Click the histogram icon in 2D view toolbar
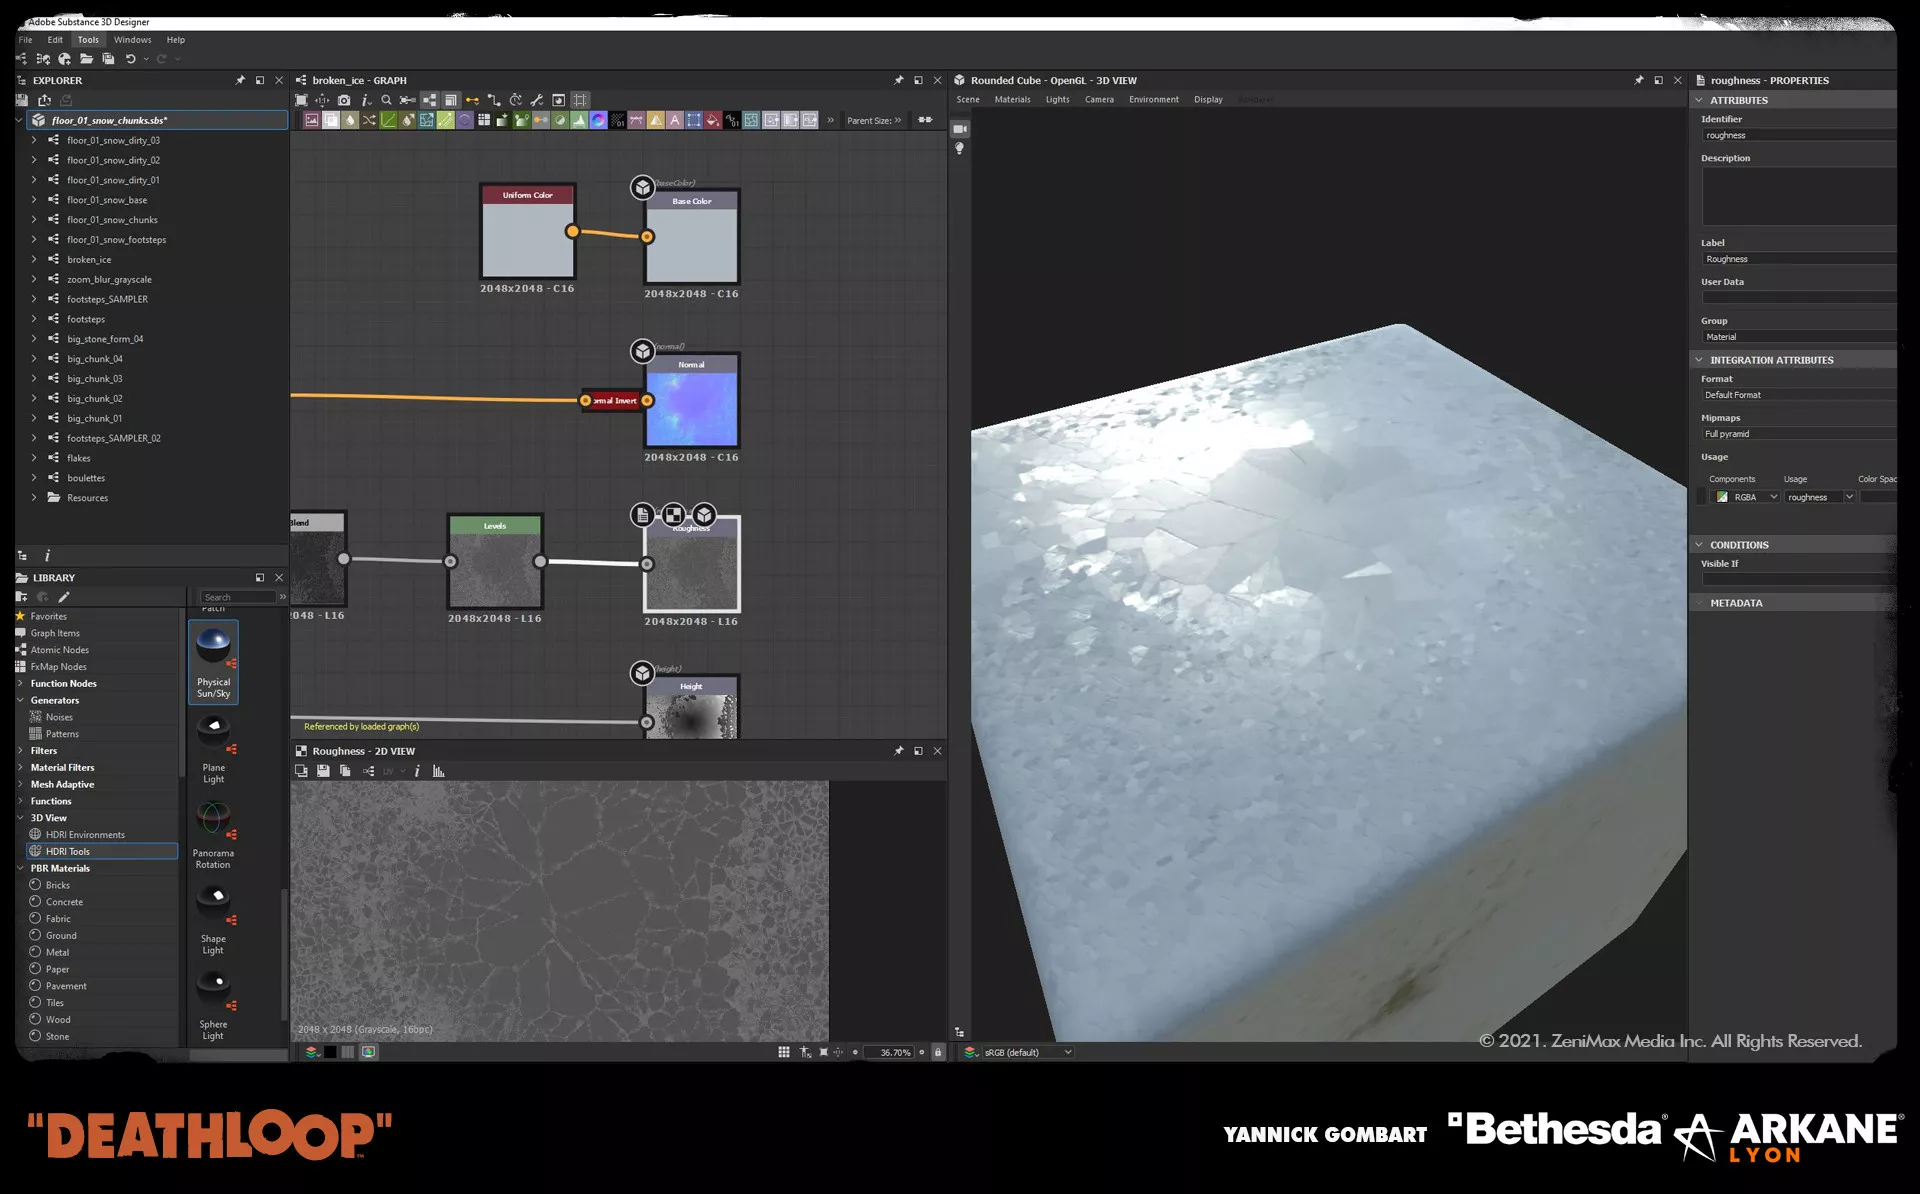This screenshot has width=1920, height=1194. [x=438, y=771]
